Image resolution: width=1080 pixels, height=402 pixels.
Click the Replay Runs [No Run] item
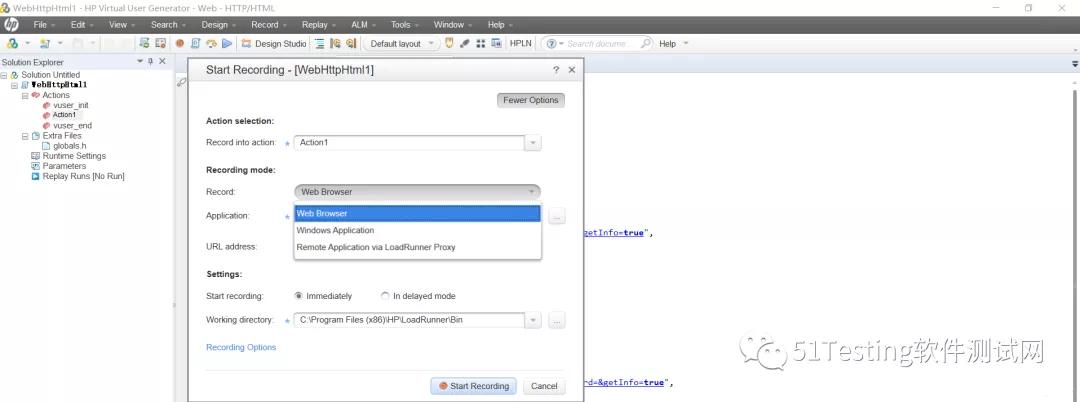pos(83,176)
